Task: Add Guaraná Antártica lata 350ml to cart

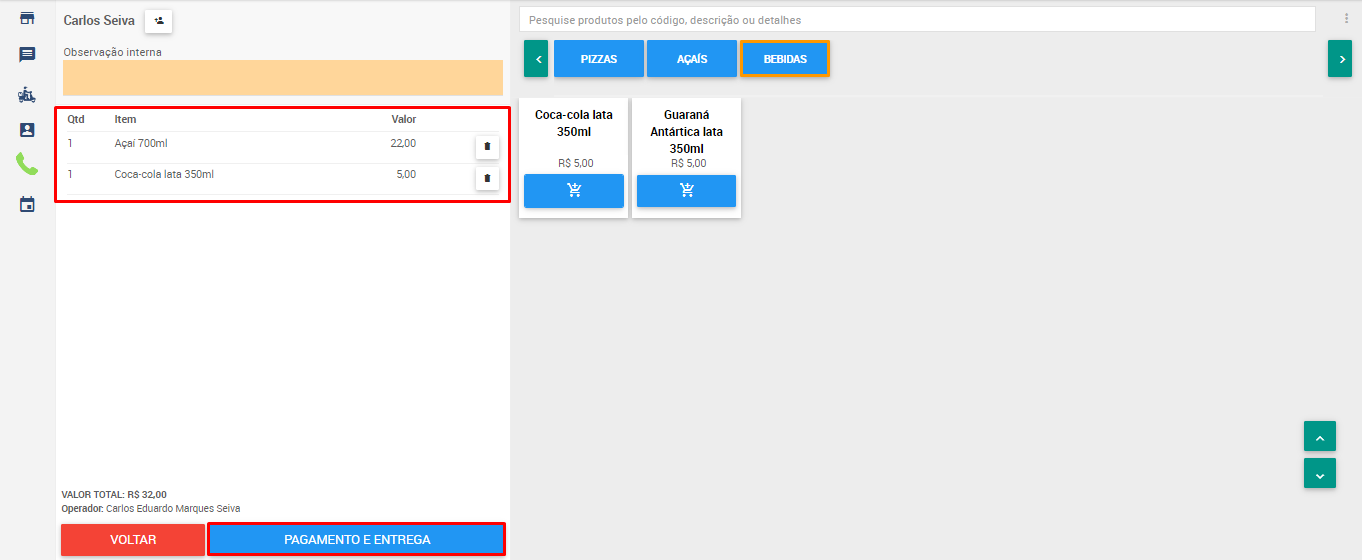Action: (686, 190)
